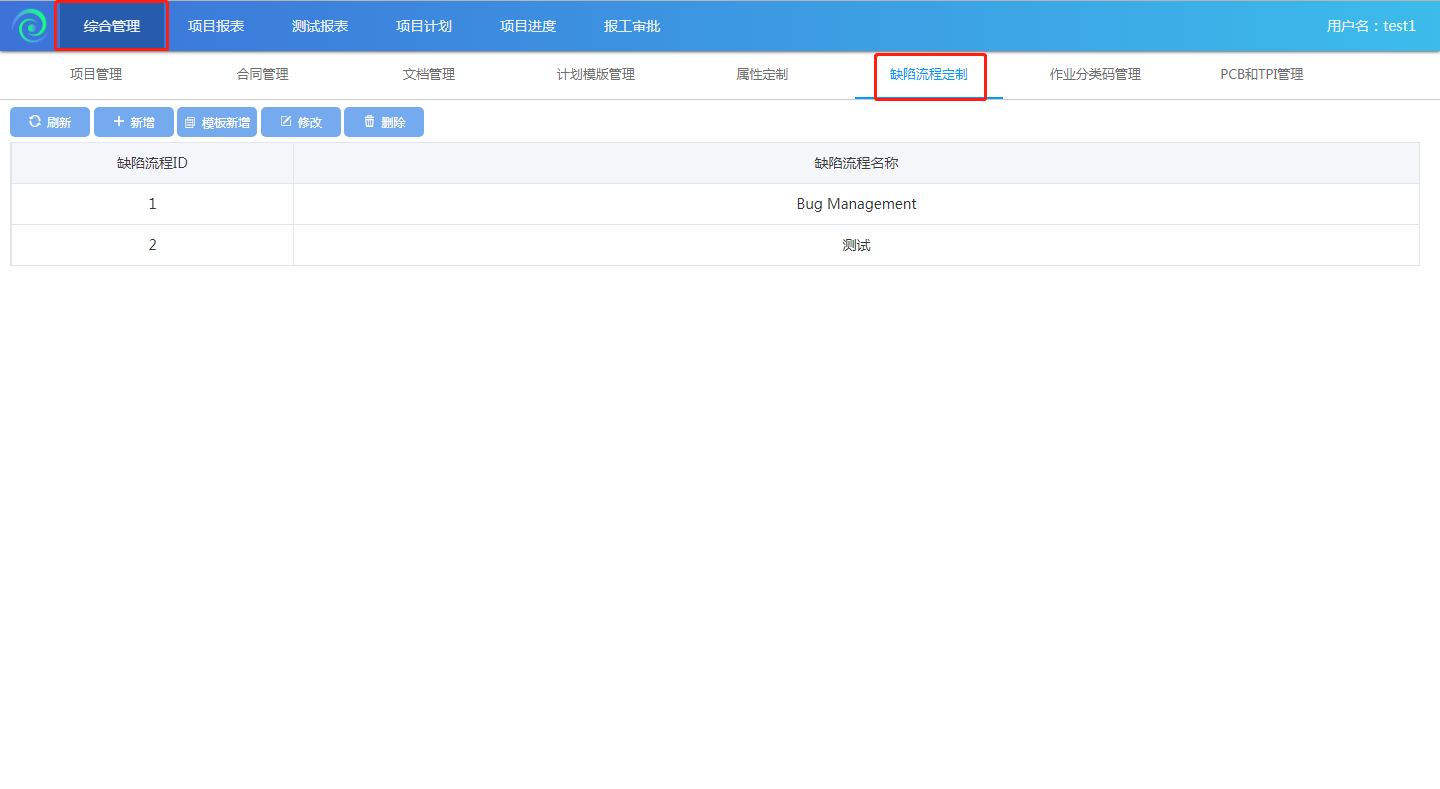Screen dimensions: 1440x789
Task: Open the 报工审批 menu
Action: pos(632,26)
